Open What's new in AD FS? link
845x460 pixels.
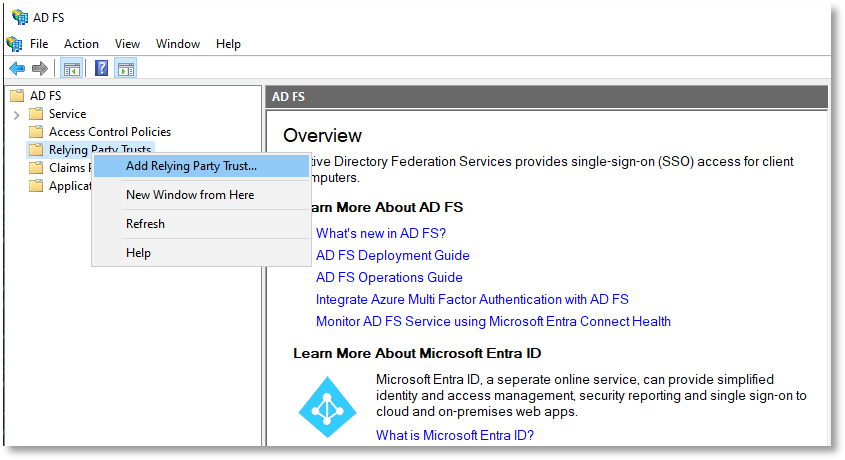click(381, 233)
